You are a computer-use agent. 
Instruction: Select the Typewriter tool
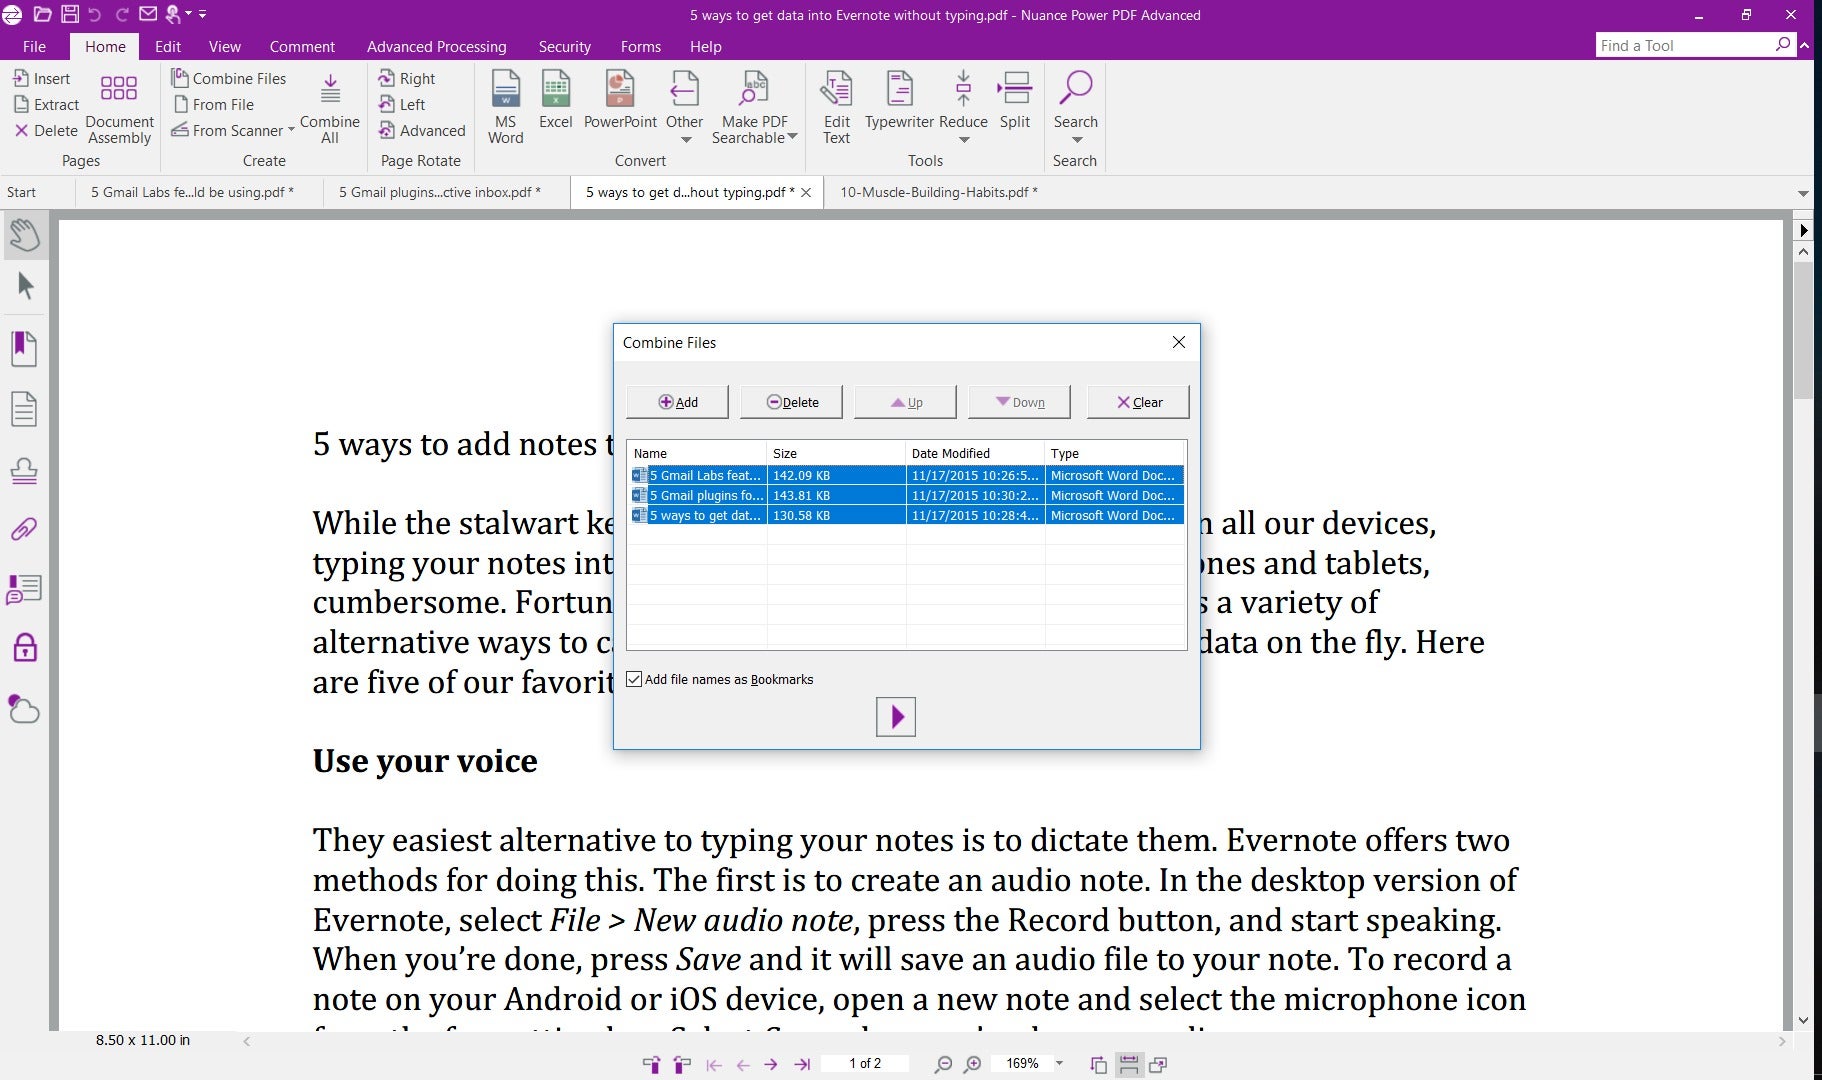pyautogui.click(x=899, y=100)
